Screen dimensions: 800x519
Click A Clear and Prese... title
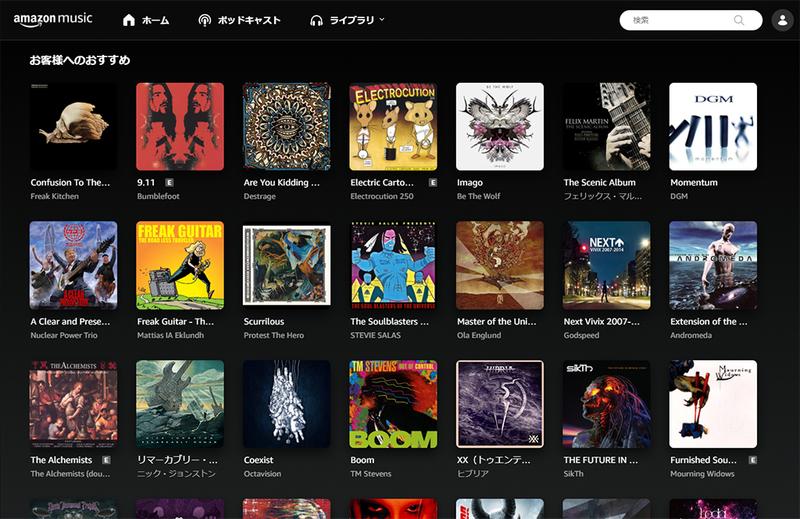pyautogui.click(x=70, y=322)
